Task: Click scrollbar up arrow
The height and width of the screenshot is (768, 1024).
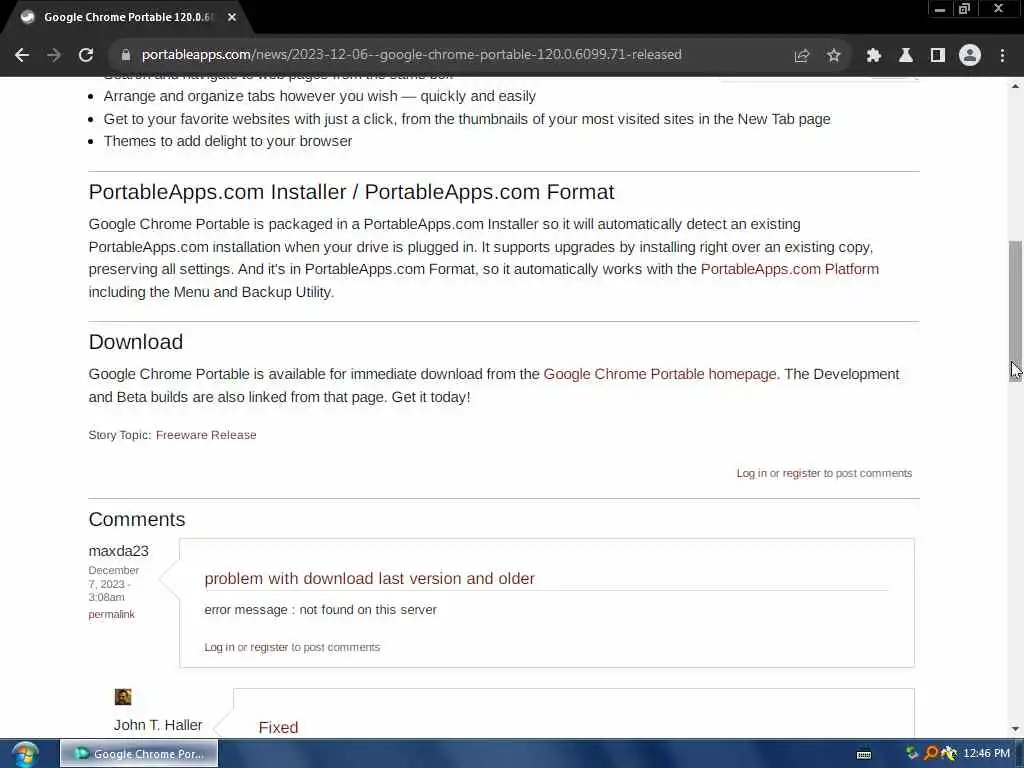Action: (x=1015, y=86)
